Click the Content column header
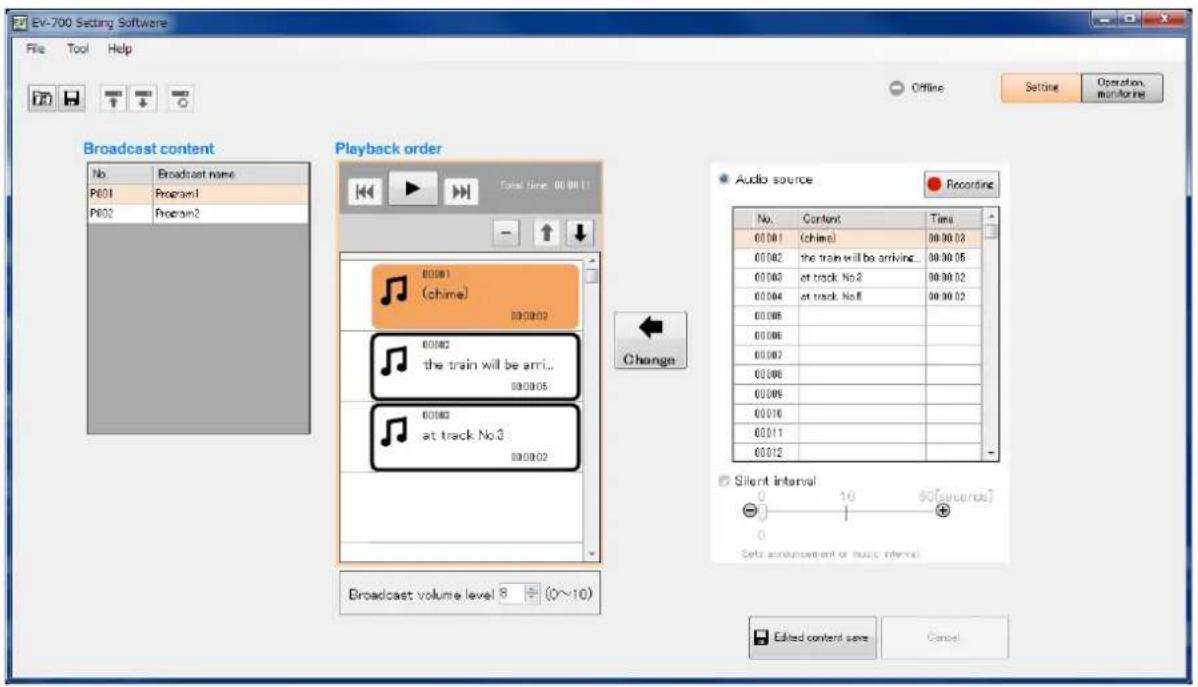The image size is (1198, 687). (x=862, y=219)
